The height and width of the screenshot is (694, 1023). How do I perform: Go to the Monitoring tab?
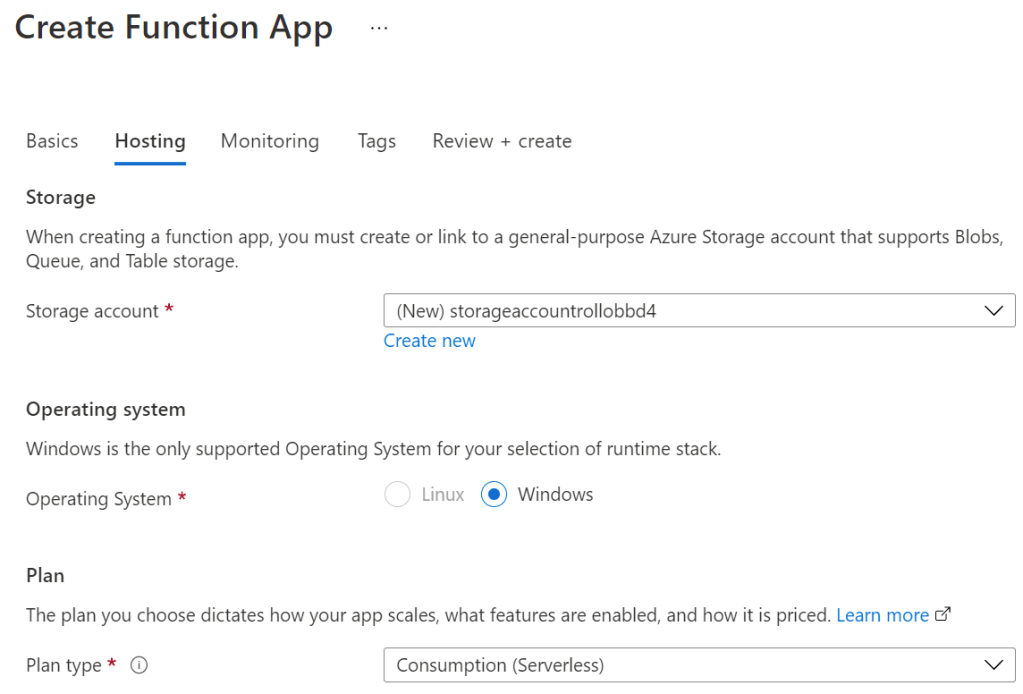coord(270,141)
